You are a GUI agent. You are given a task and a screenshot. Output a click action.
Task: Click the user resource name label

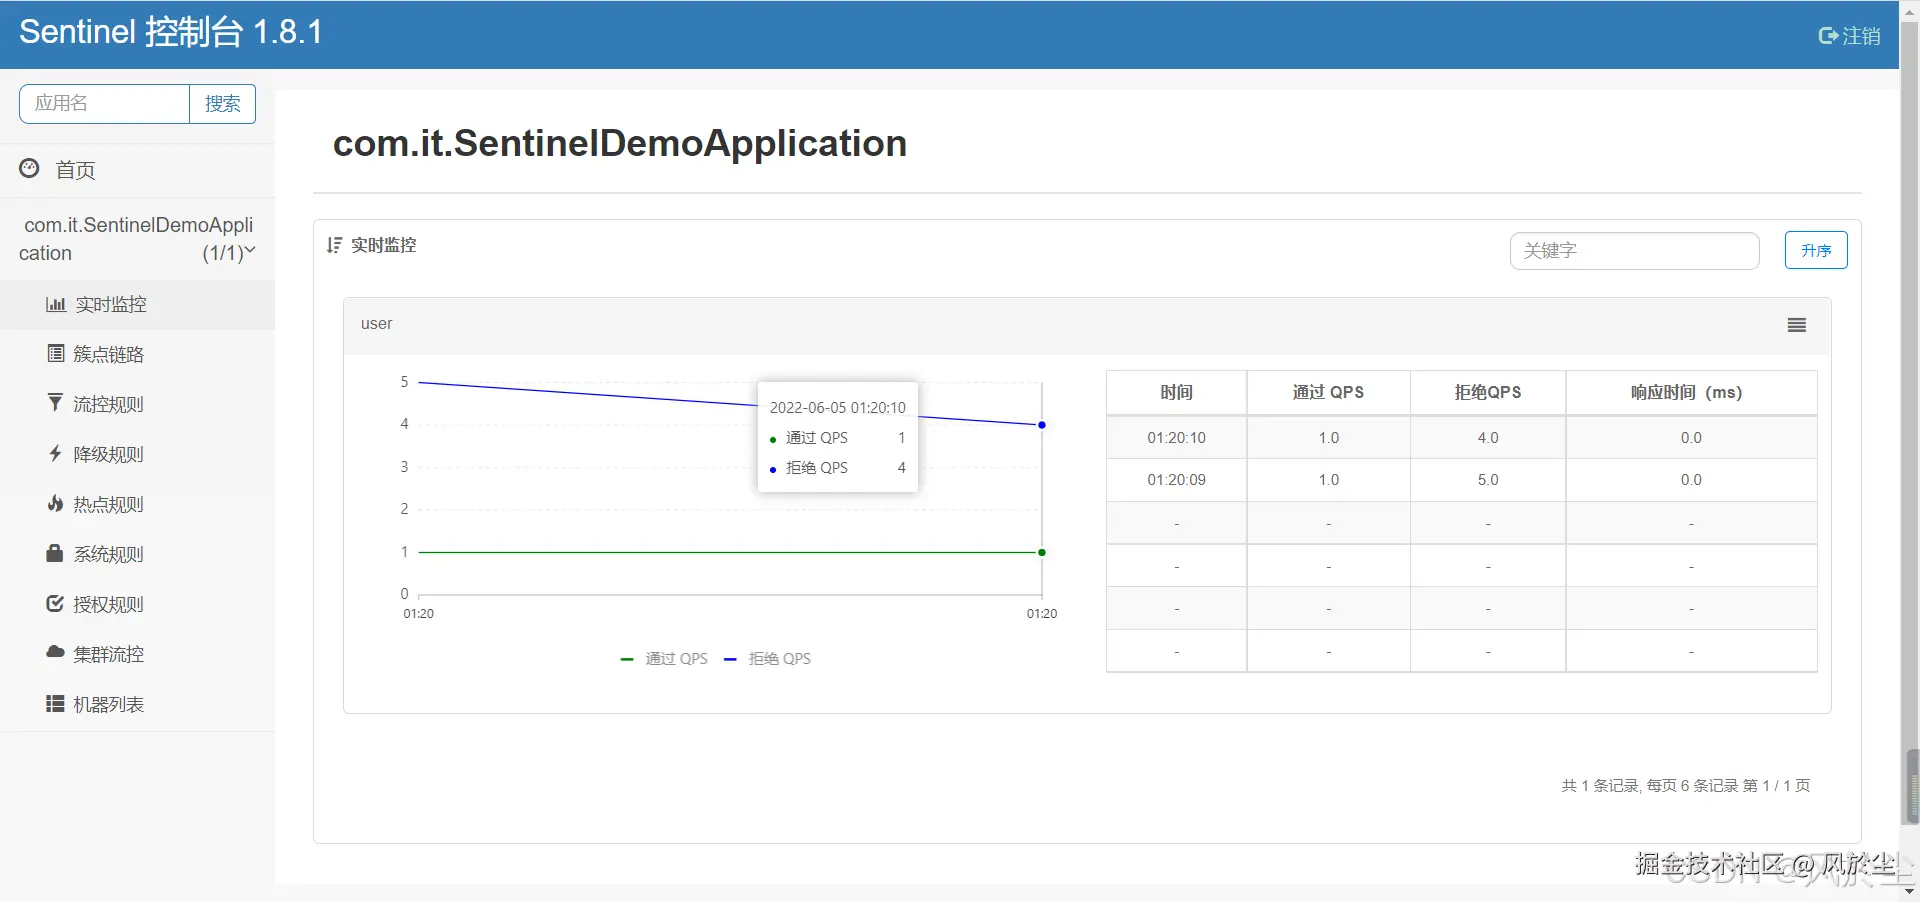point(376,324)
